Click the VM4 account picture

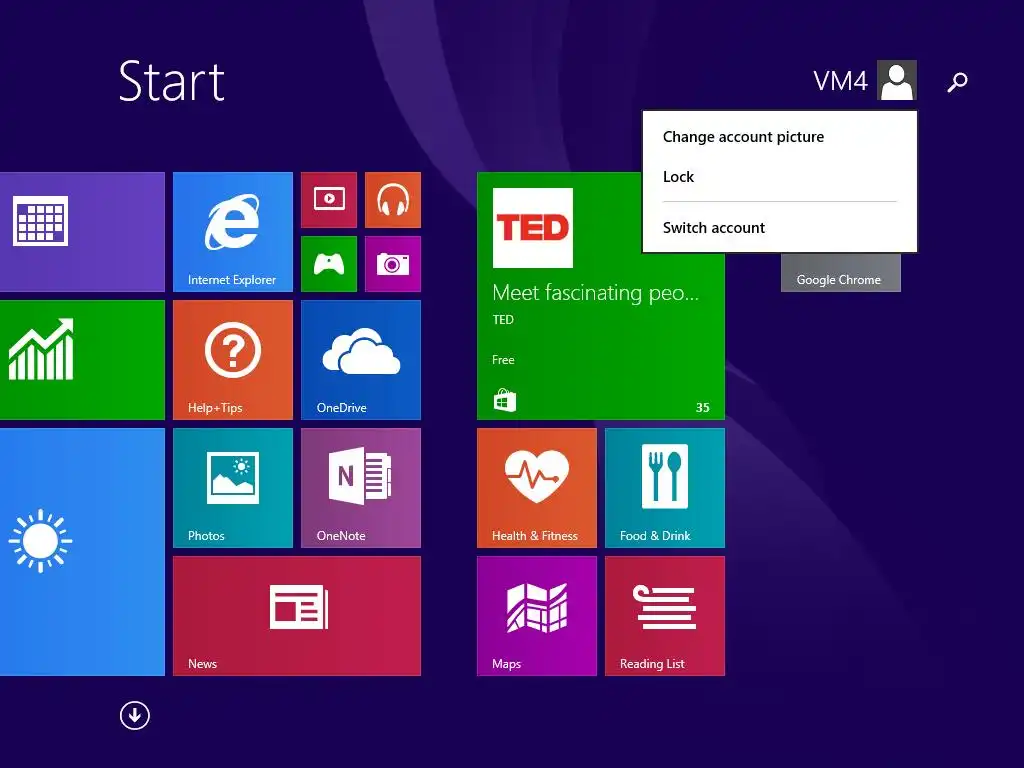897,80
